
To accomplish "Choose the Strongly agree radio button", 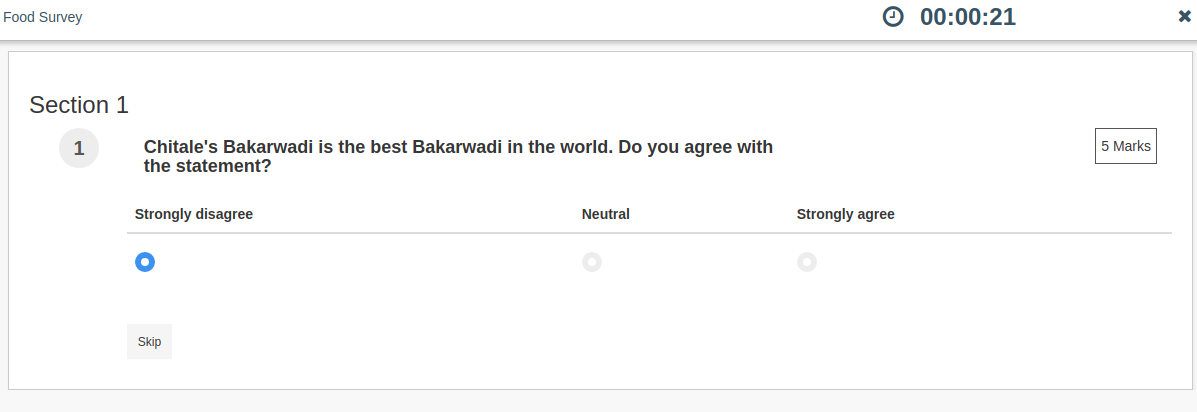I will (807, 262).
